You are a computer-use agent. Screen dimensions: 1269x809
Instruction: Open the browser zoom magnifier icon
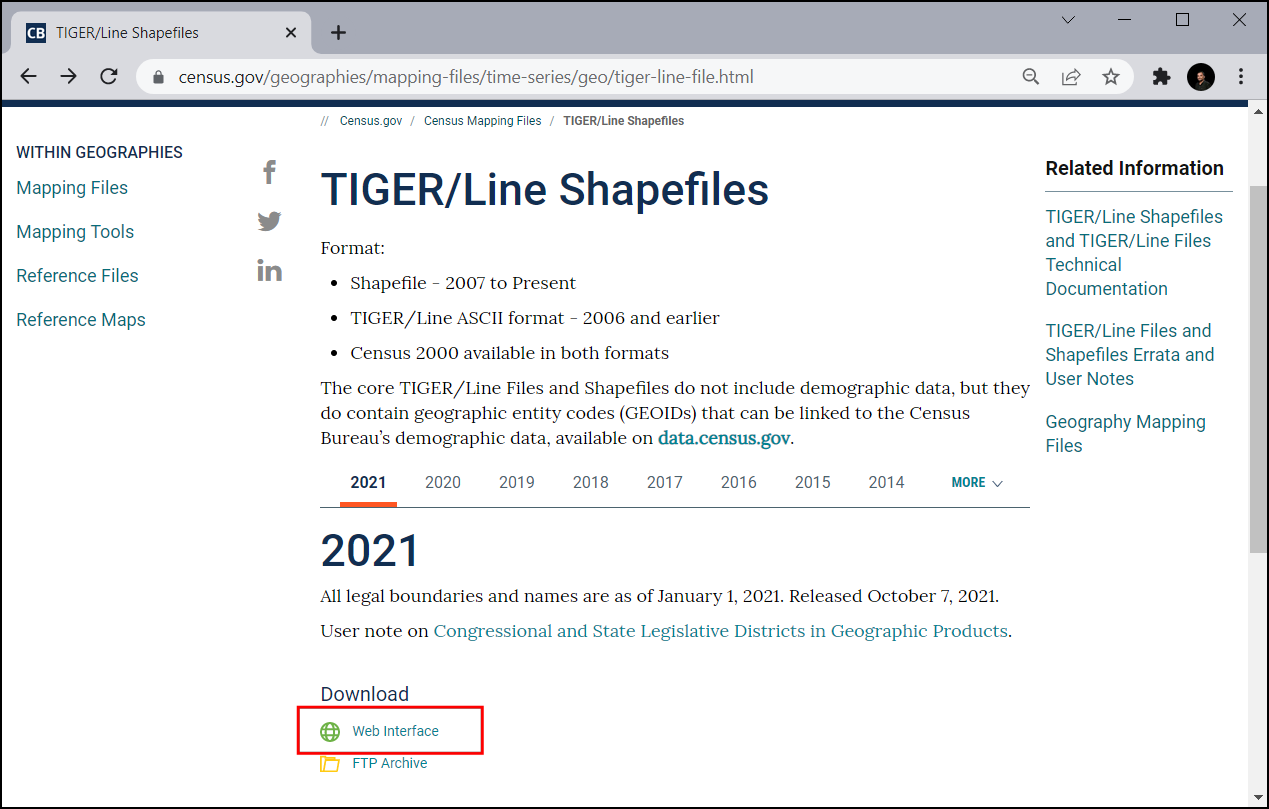pyautogui.click(x=1030, y=77)
